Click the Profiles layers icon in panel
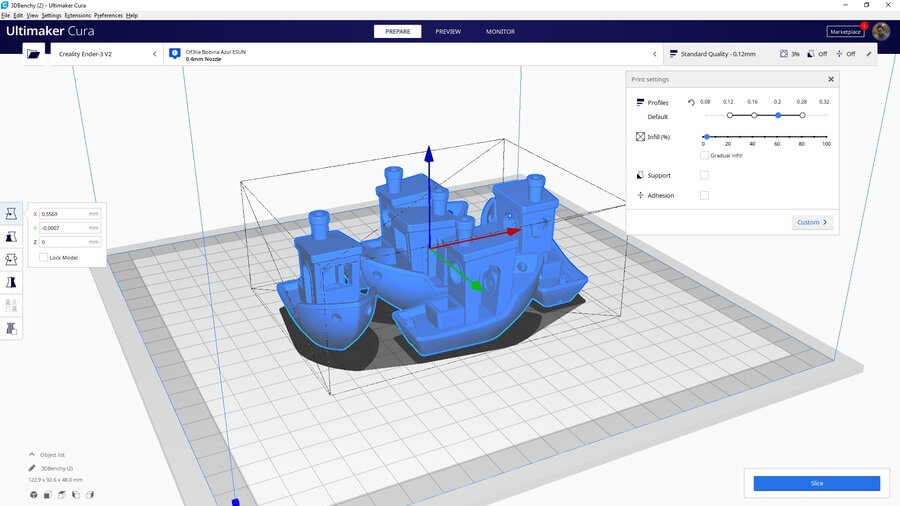The width and height of the screenshot is (900, 506). click(x=640, y=102)
